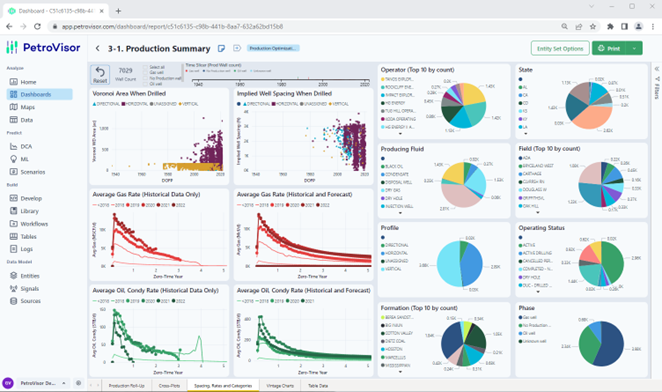Check the Oil well checkbox
Image resolution: width=662 pixels, height=392 pixels.
[146, 84]
